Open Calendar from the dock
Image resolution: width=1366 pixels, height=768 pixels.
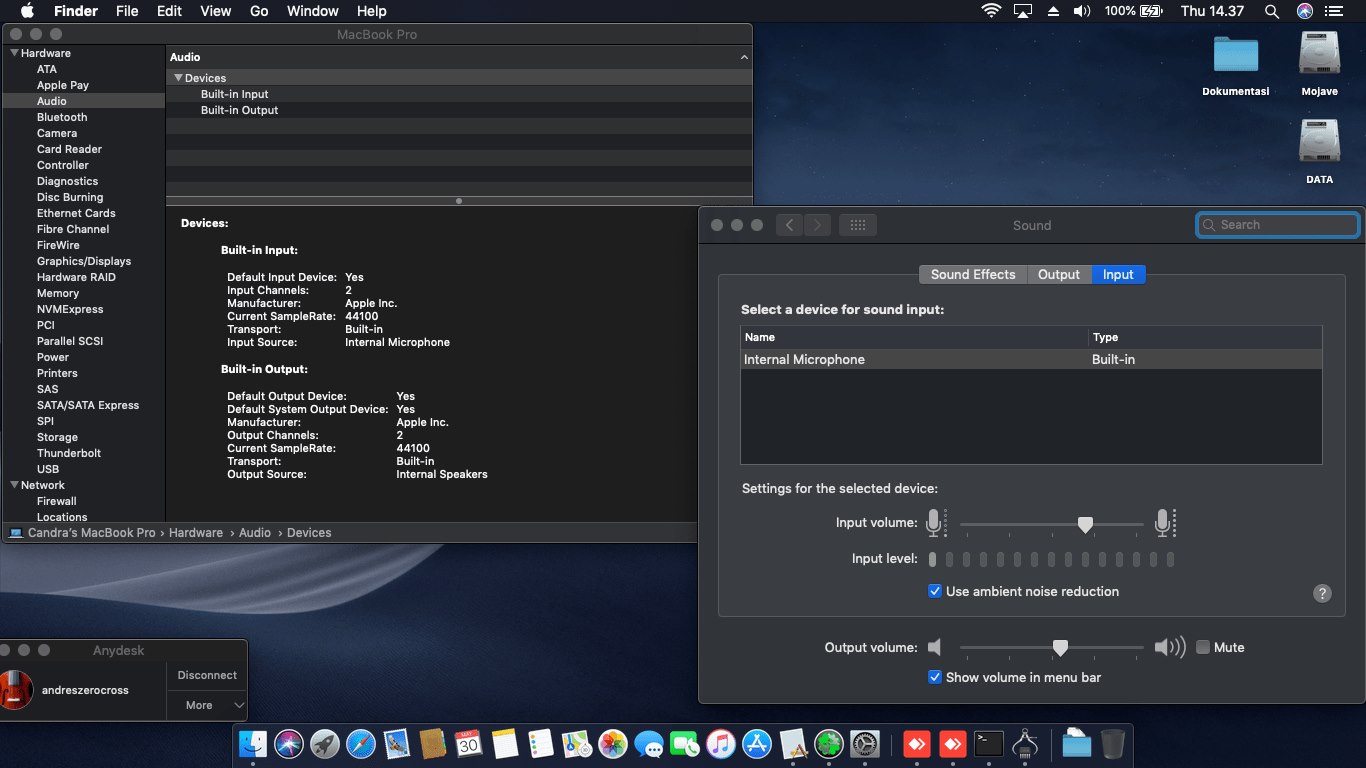(469, 743)
